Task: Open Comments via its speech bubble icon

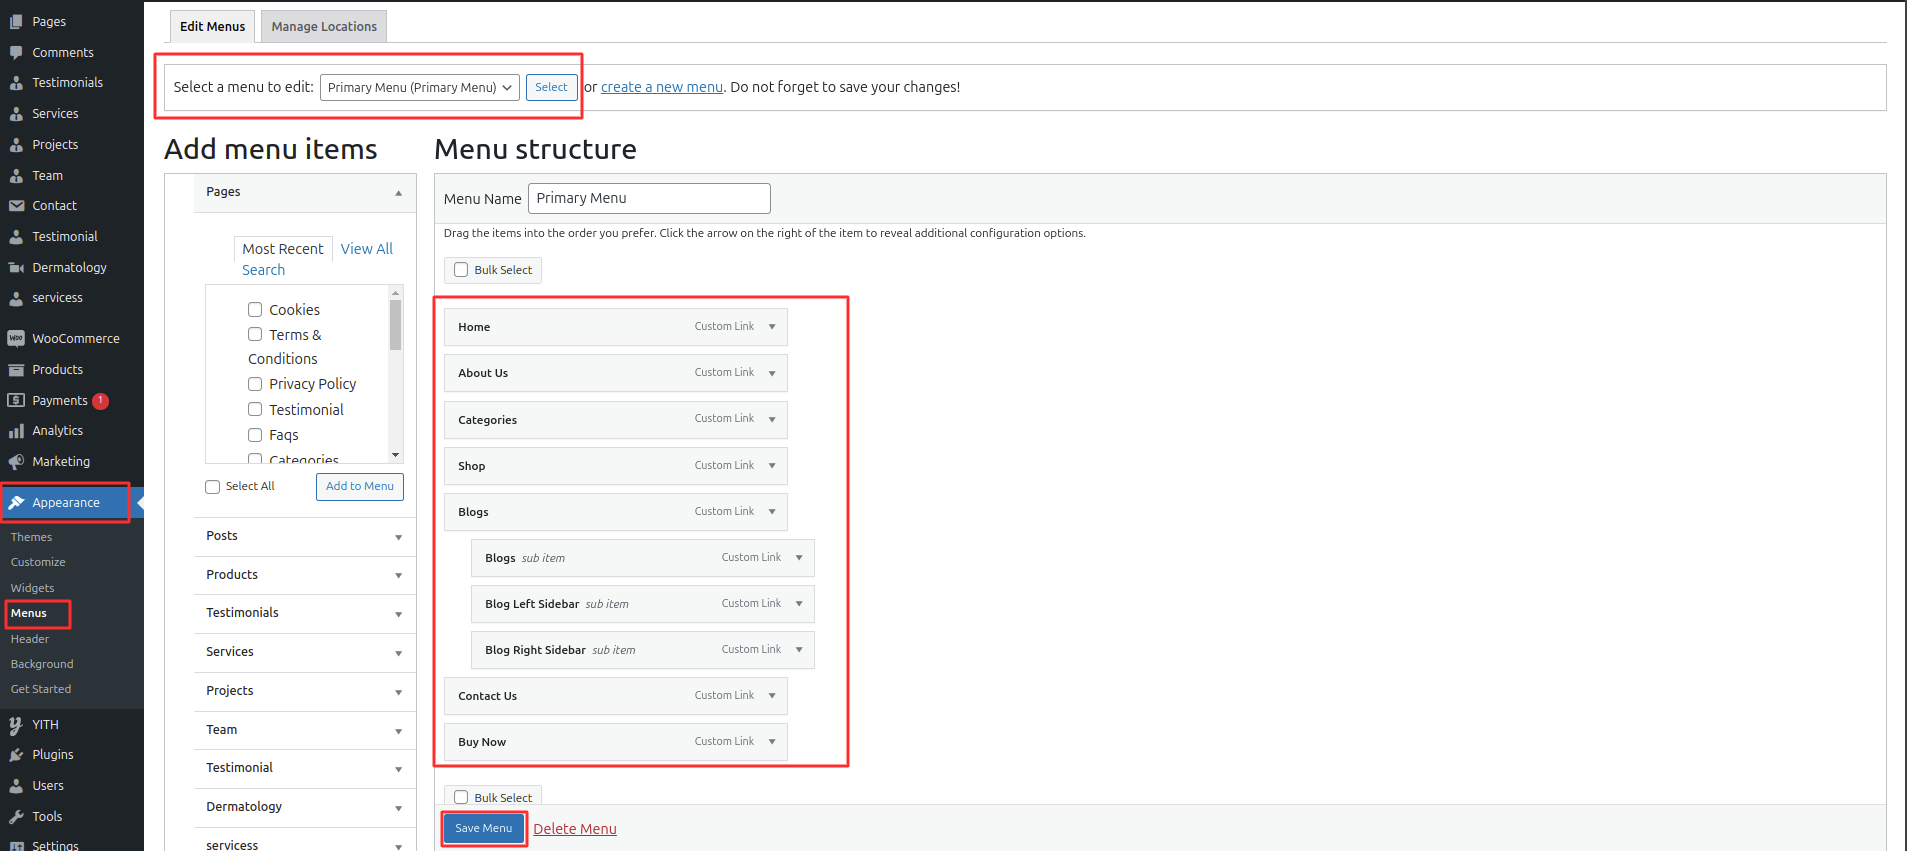Action: point(16,53)
